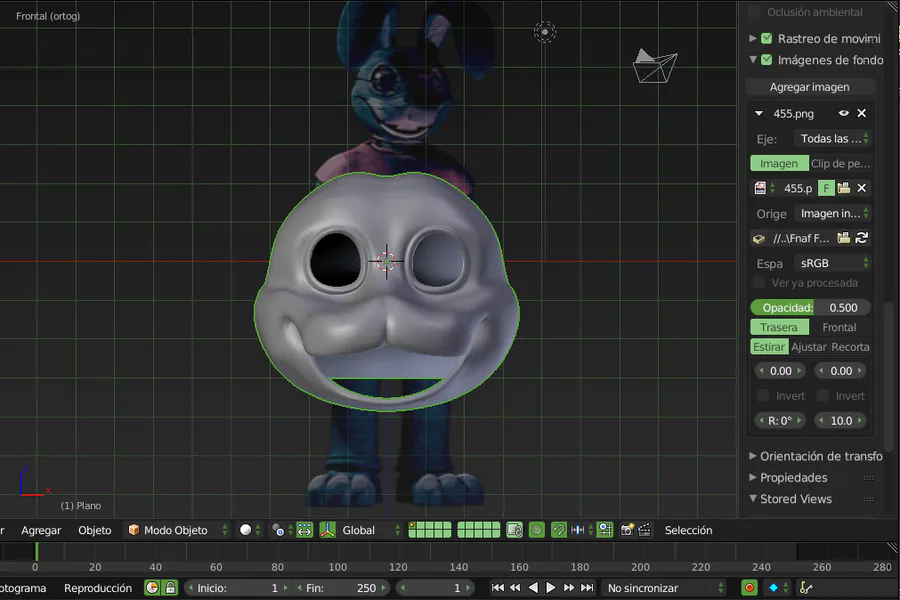Click the snap target grid icon

605,530
